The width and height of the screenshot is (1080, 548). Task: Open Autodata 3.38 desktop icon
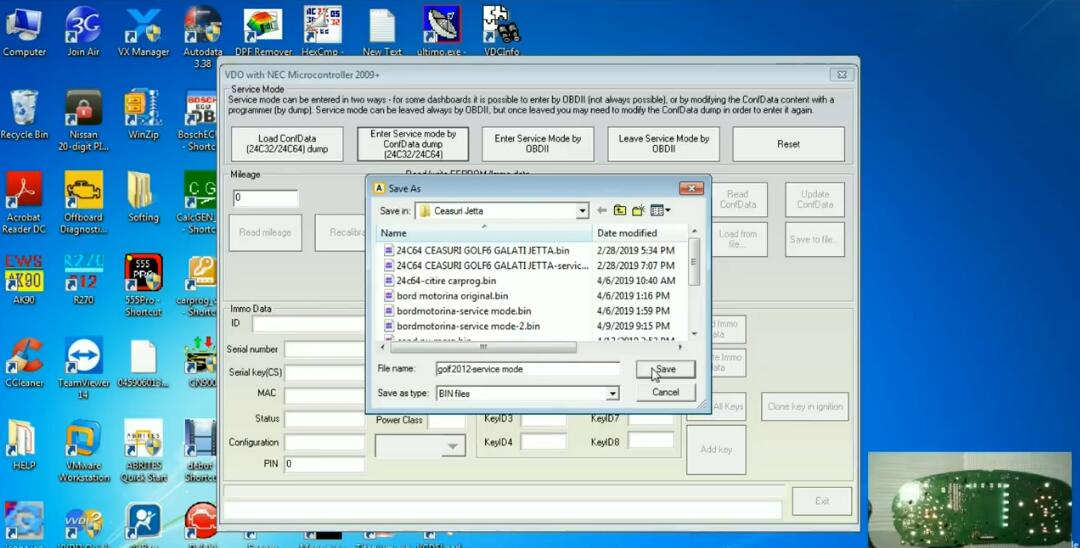[202, 36]
